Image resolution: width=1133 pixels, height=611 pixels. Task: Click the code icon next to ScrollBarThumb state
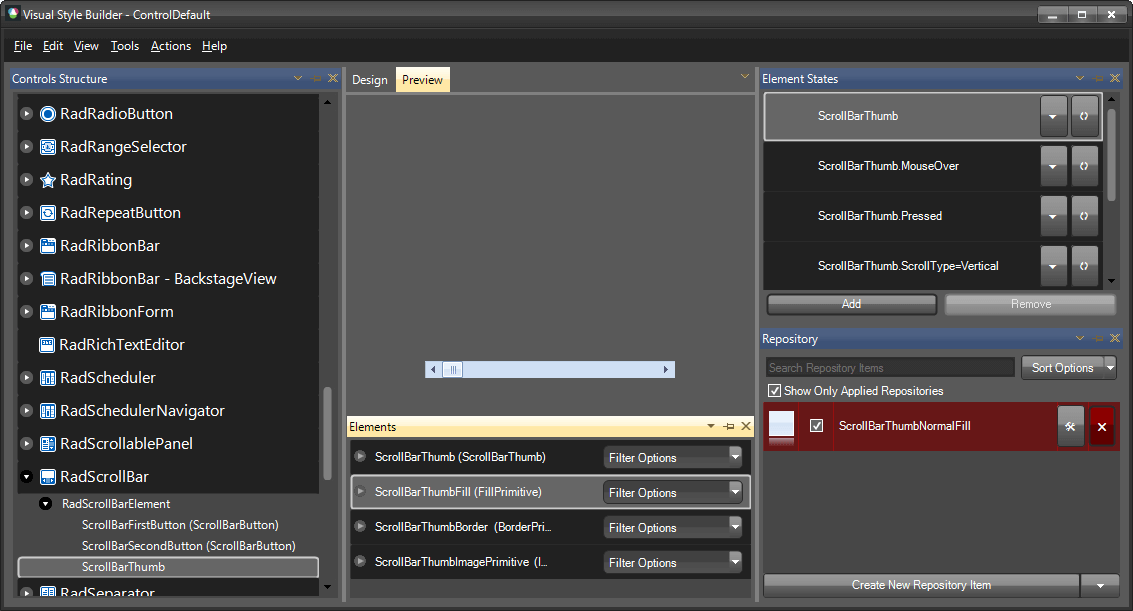click(1084, 115)
